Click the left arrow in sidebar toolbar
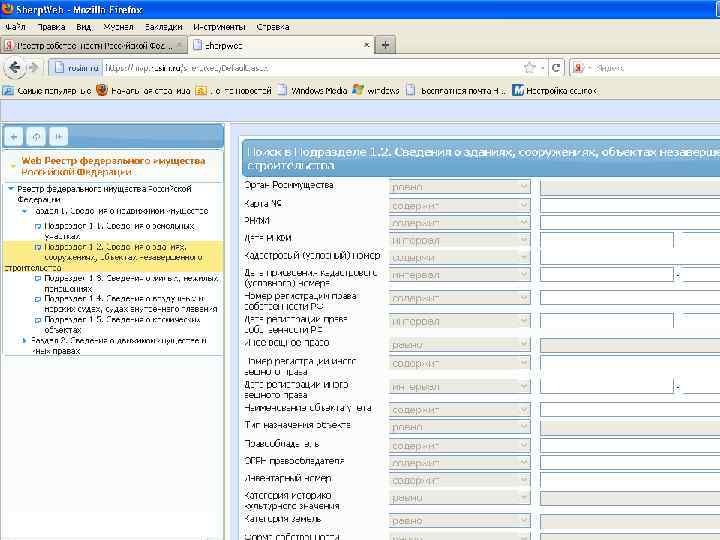This screenshot has width=720, height=540. coord(14,136)
